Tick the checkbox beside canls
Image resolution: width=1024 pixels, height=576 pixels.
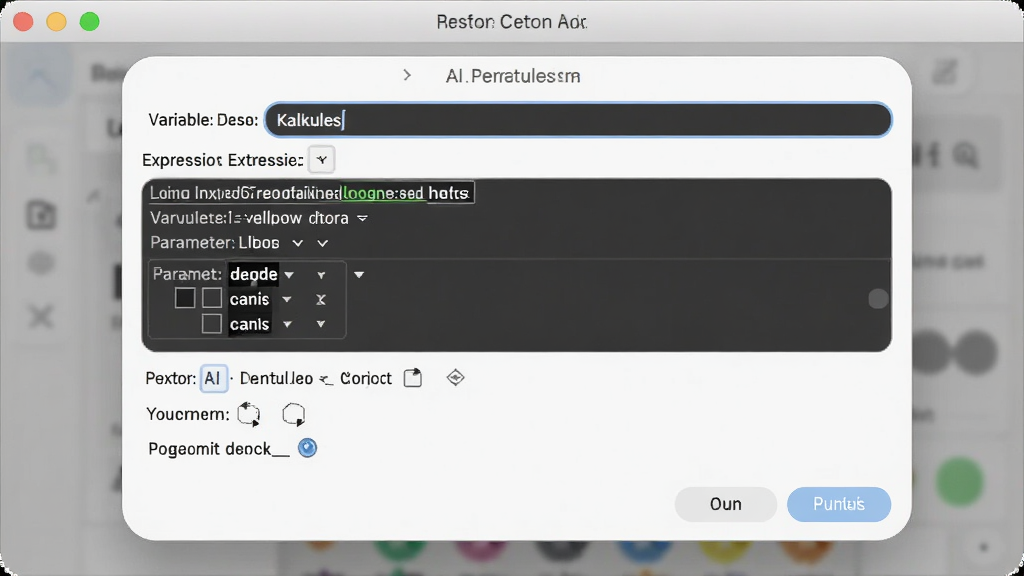pos(212,324)
